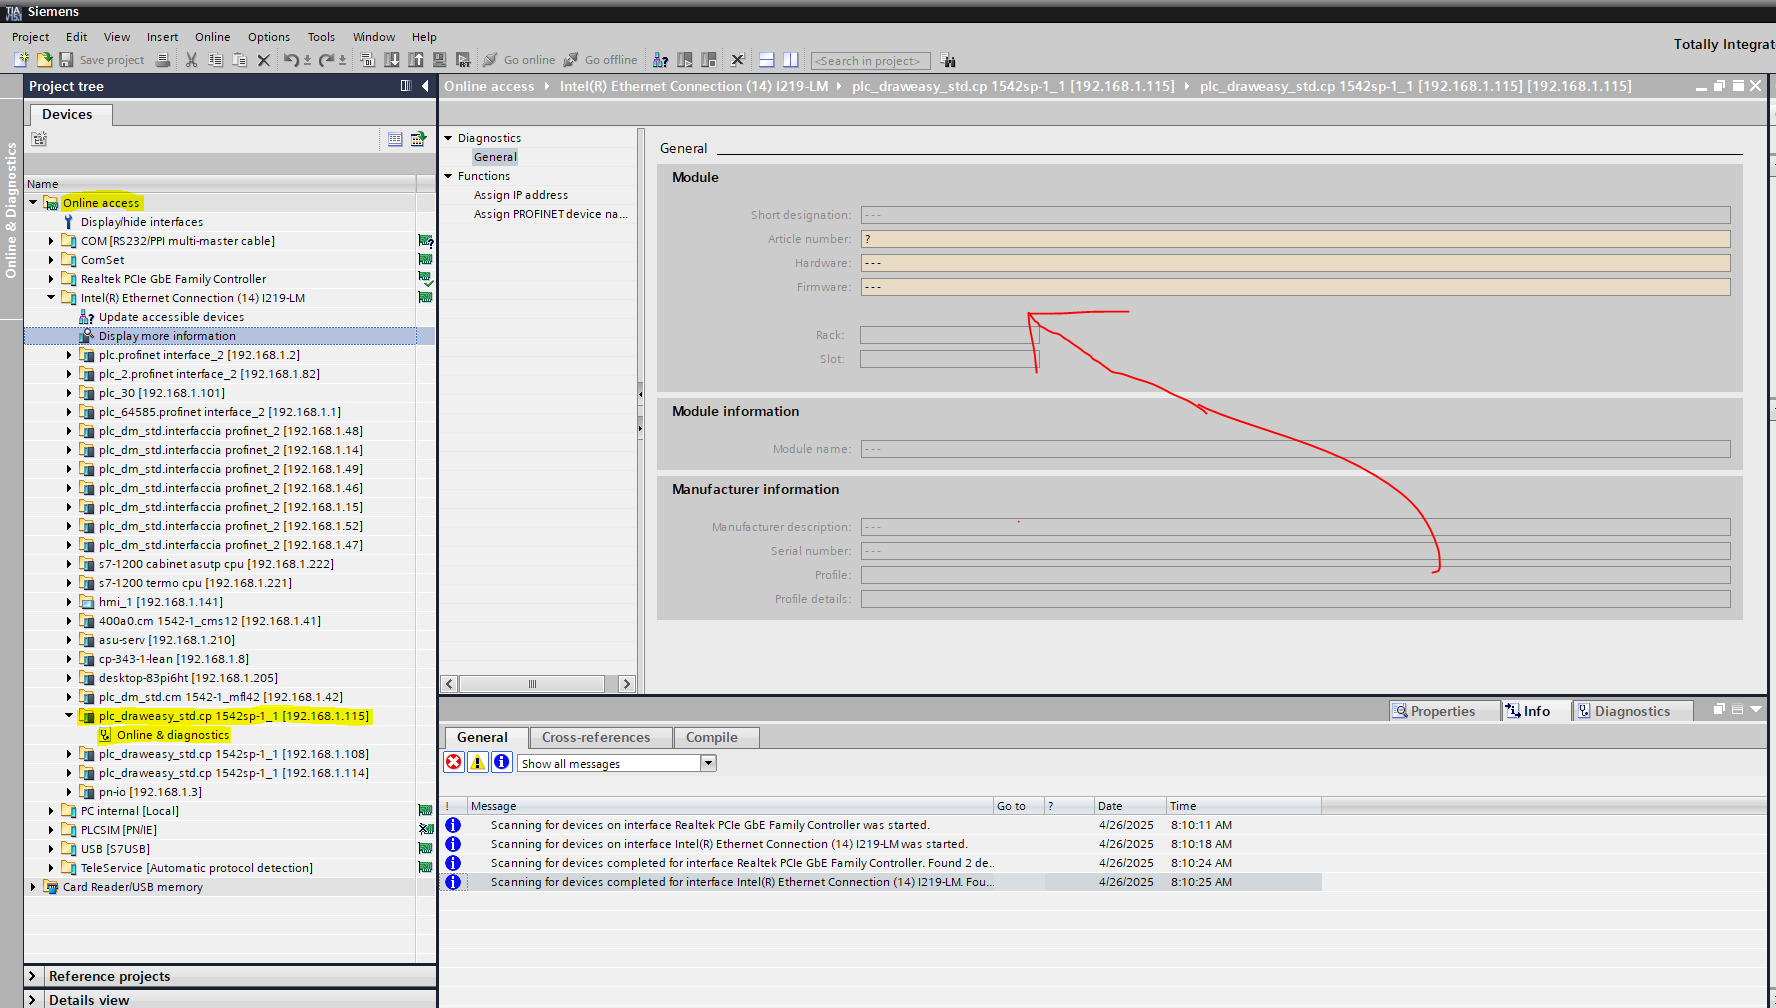The image size is (1776, 1008).
Task: Click the Go online toolbar button
Action: pyautogui.click(x=519, y=60)
